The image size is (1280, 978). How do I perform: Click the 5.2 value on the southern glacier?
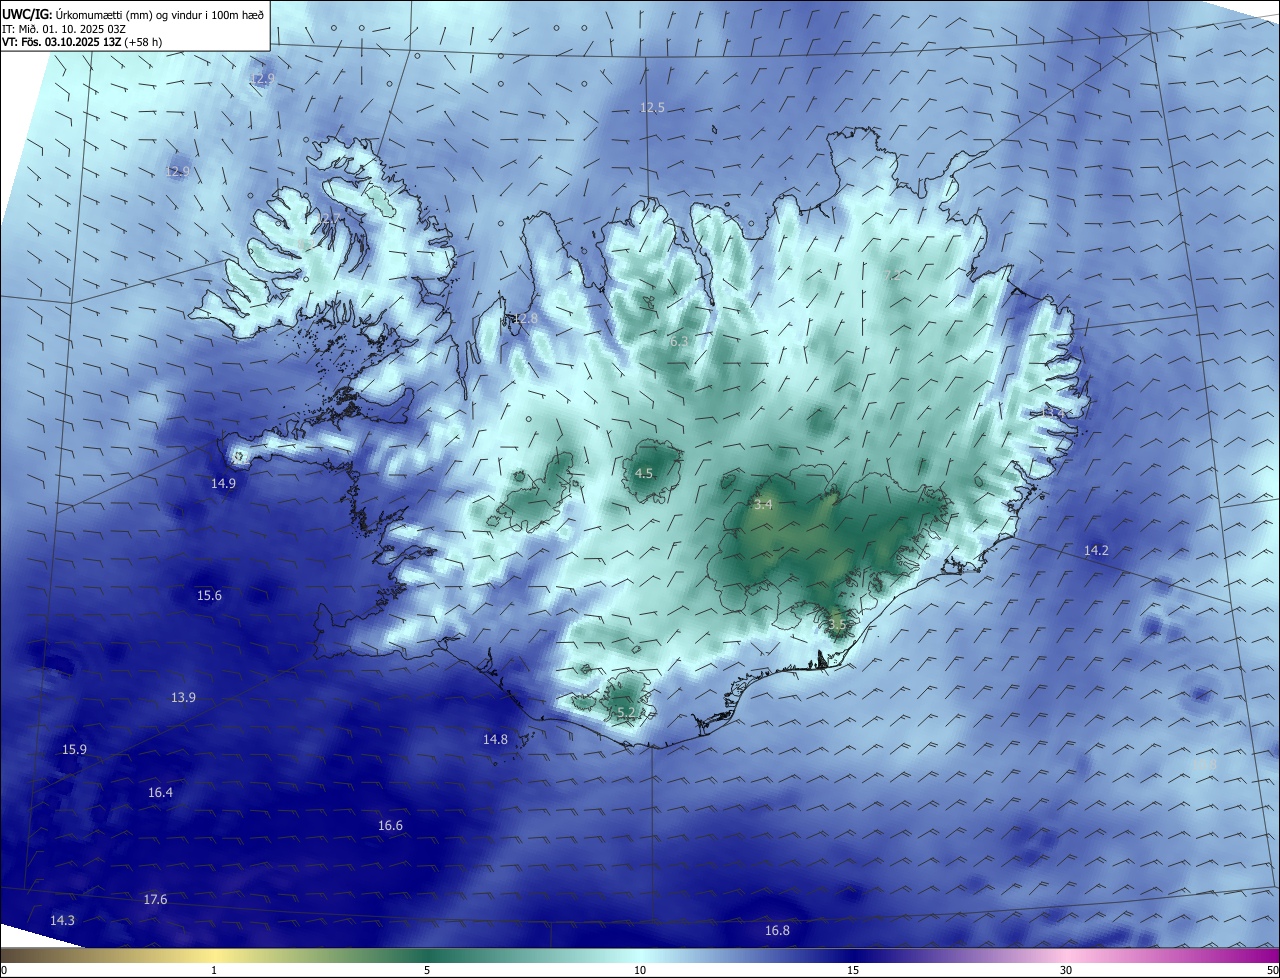pyautogui.click(x=626, y=713)
